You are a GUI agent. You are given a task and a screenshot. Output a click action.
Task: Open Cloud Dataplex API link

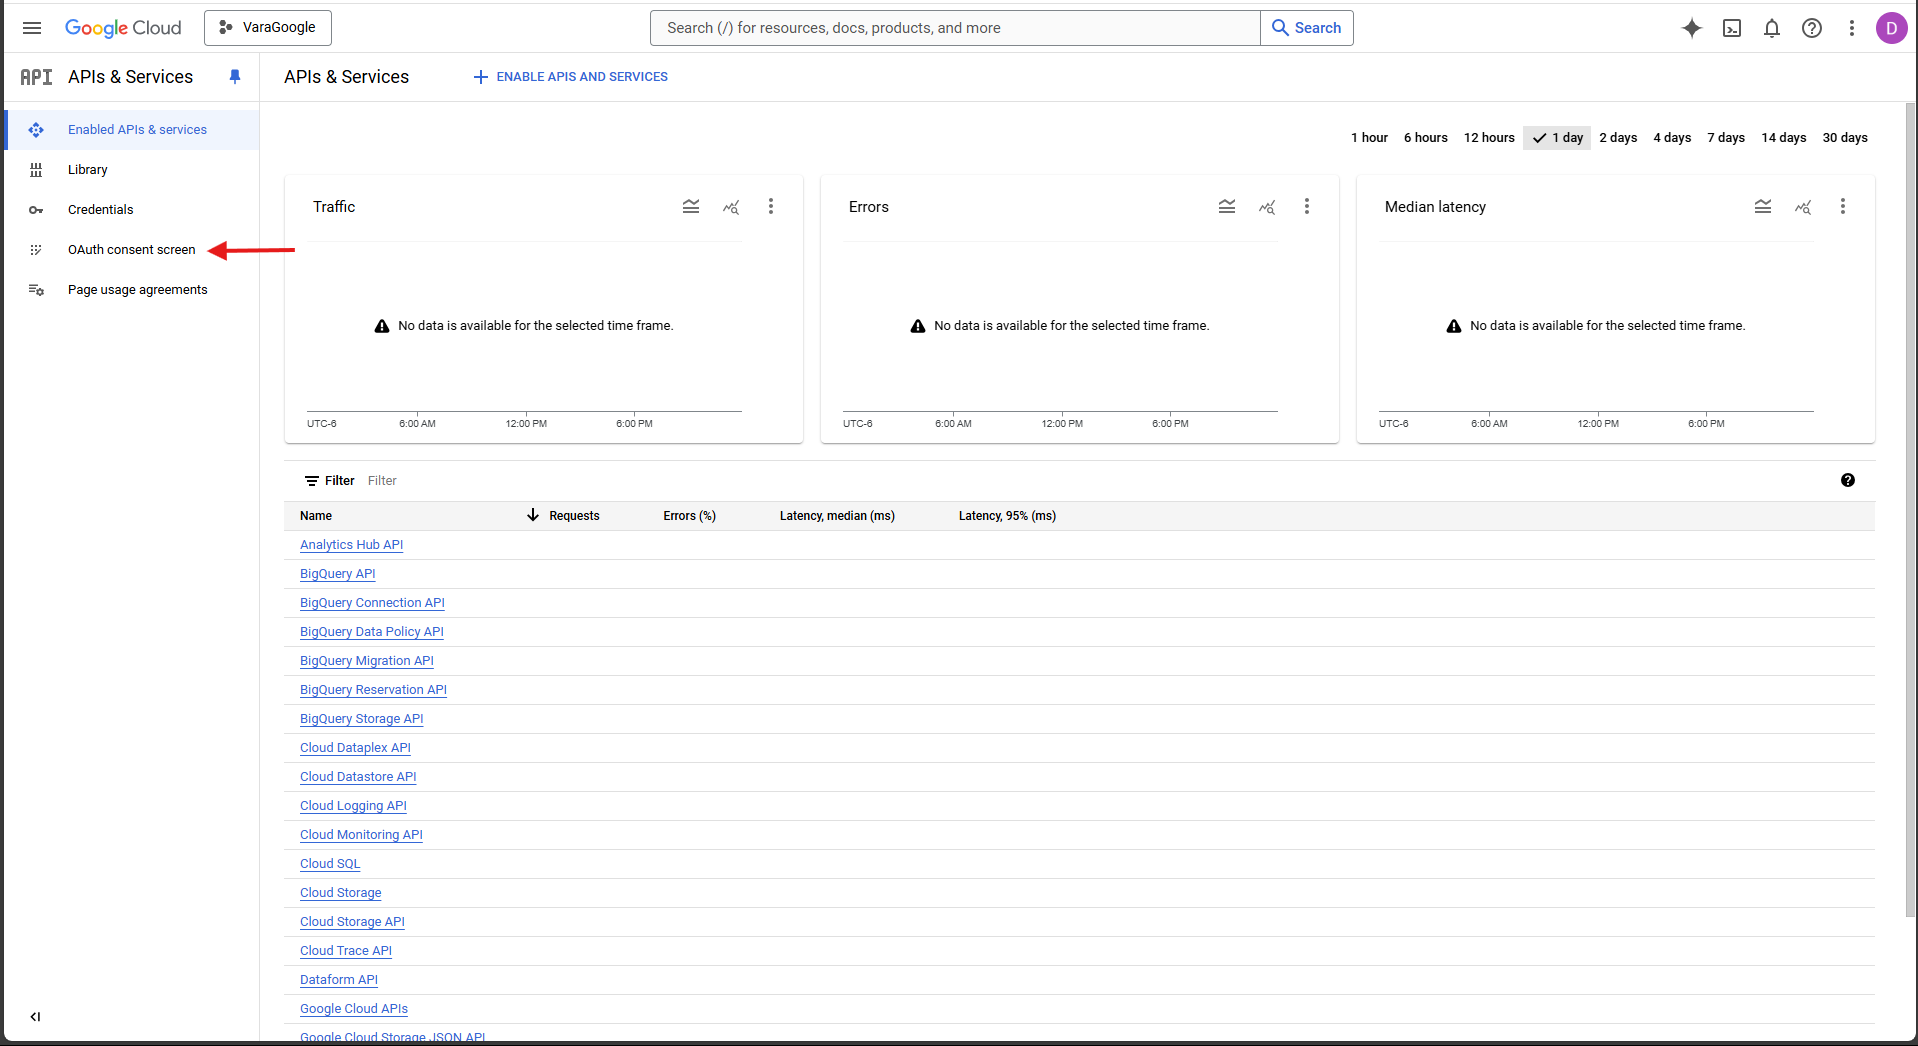point(355,748)
